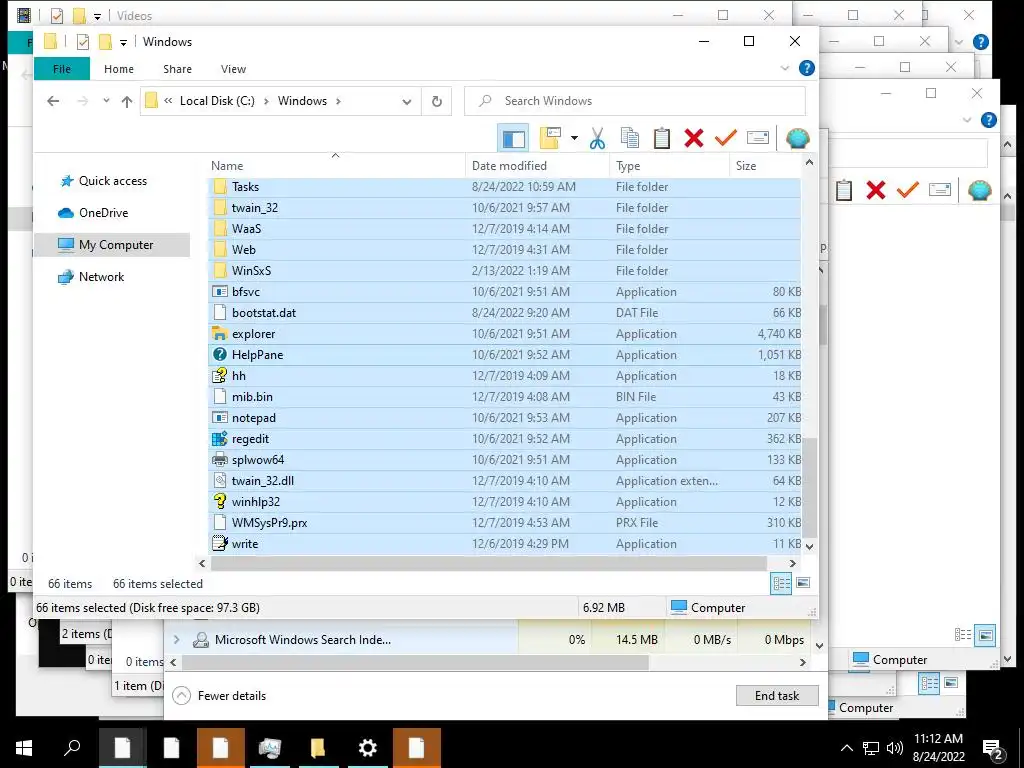This screenshot has width=1024, height=768.
Task: Show hidden tray icons chevron
Action: pyautogui.click(x=846, y=748)
